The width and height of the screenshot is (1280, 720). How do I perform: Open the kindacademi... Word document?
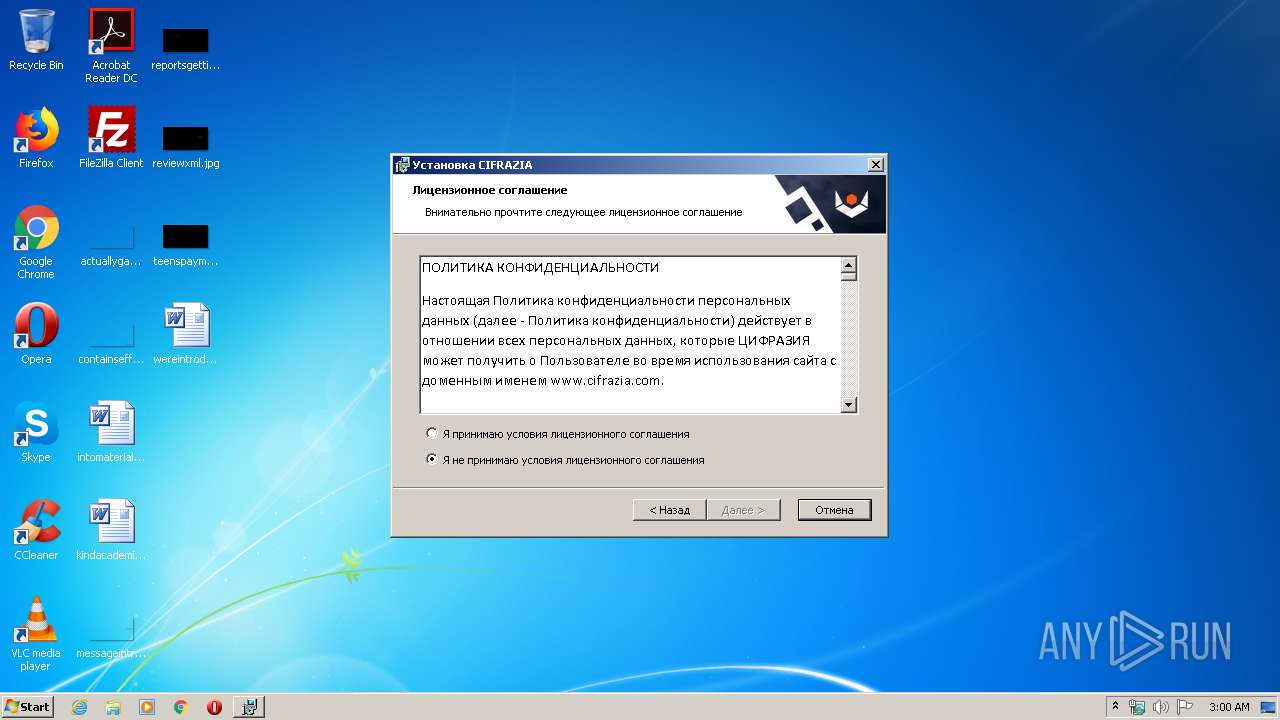click(x=111, y=530)
